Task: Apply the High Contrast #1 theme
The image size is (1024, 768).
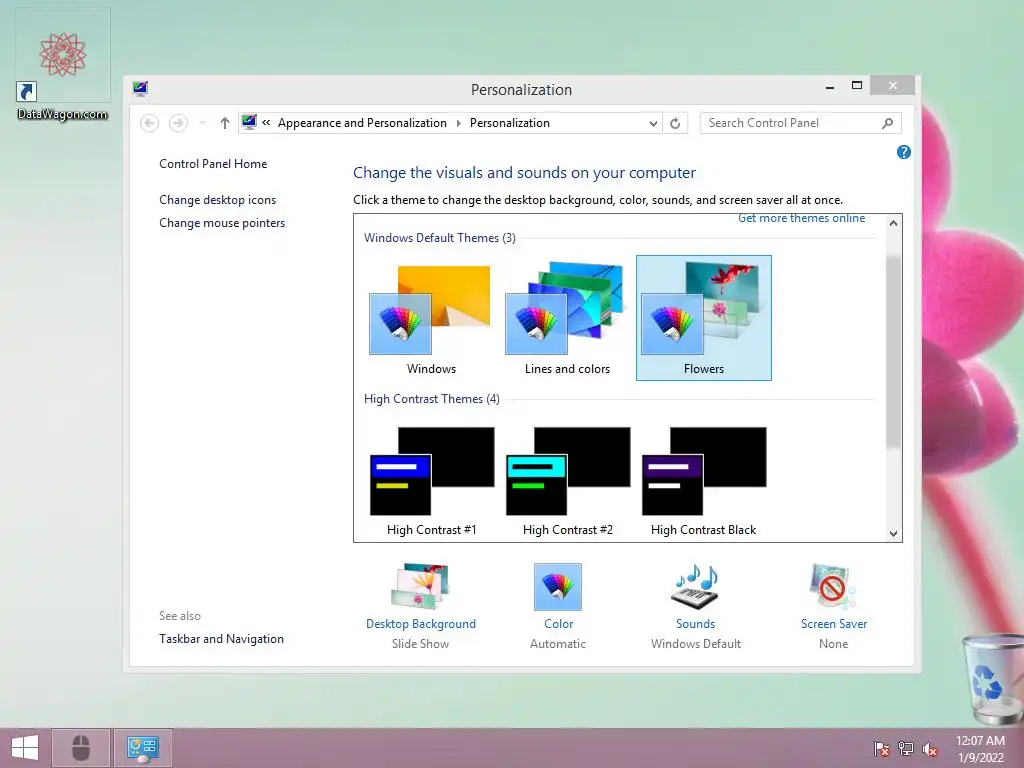Action: coord(431,481)
